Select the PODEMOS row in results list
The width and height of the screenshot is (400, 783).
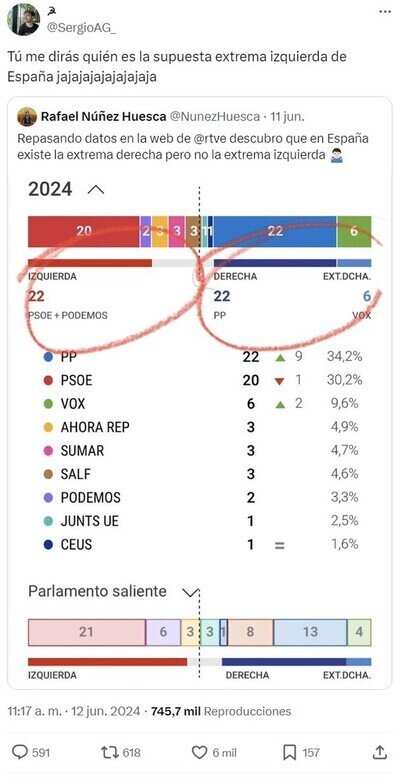(x=203, y=497)
